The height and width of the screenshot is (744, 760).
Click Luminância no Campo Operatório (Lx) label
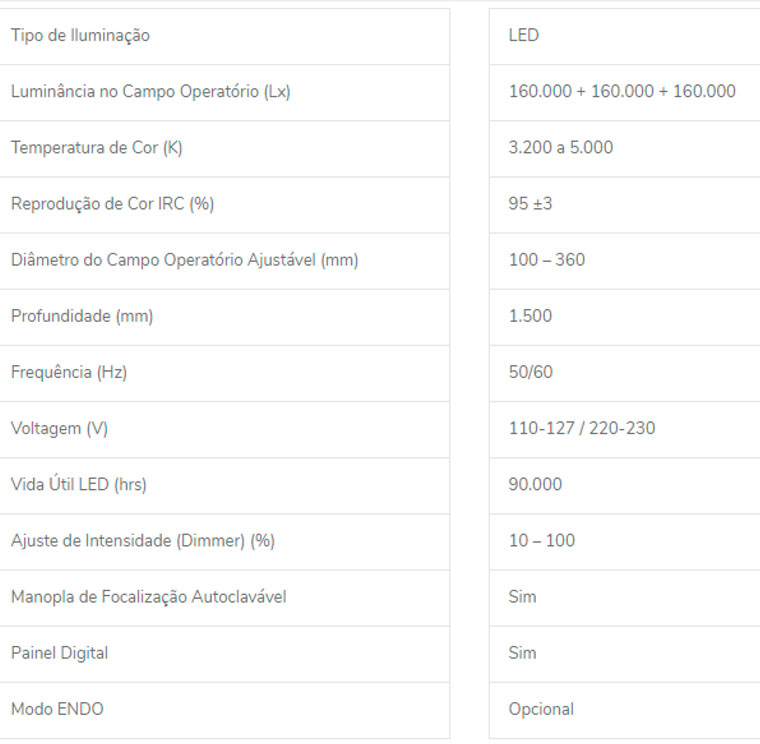coord(151,92)
